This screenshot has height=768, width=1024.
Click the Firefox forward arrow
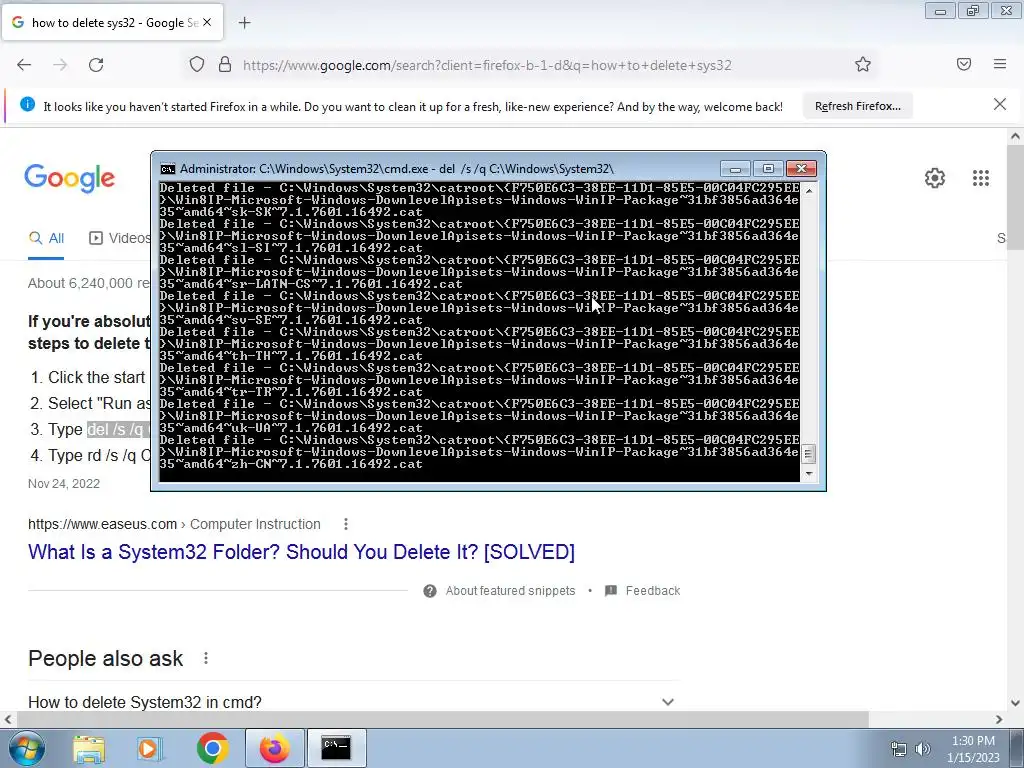coord(60,65)
